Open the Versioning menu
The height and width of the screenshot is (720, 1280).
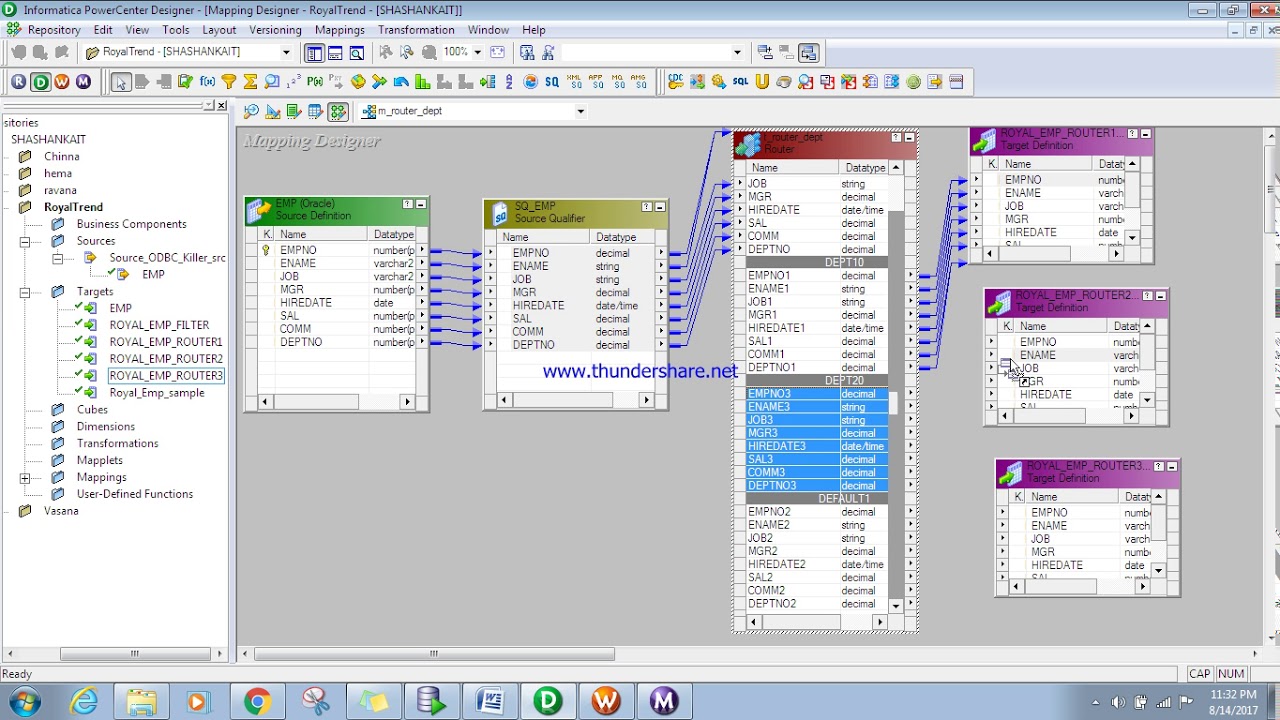point(275,30)
